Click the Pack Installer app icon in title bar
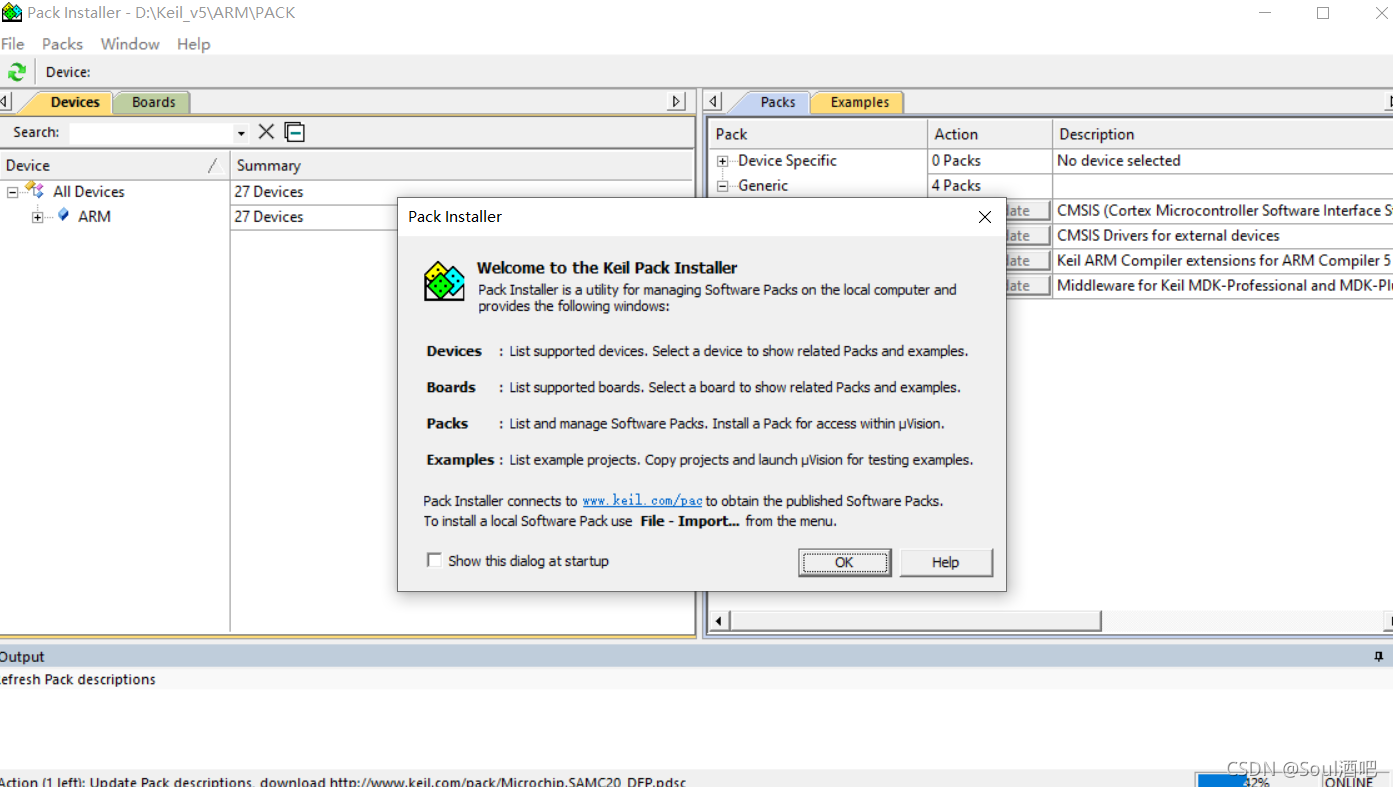1393x787 pixels. pyautogui.click(x=12, y=13)
